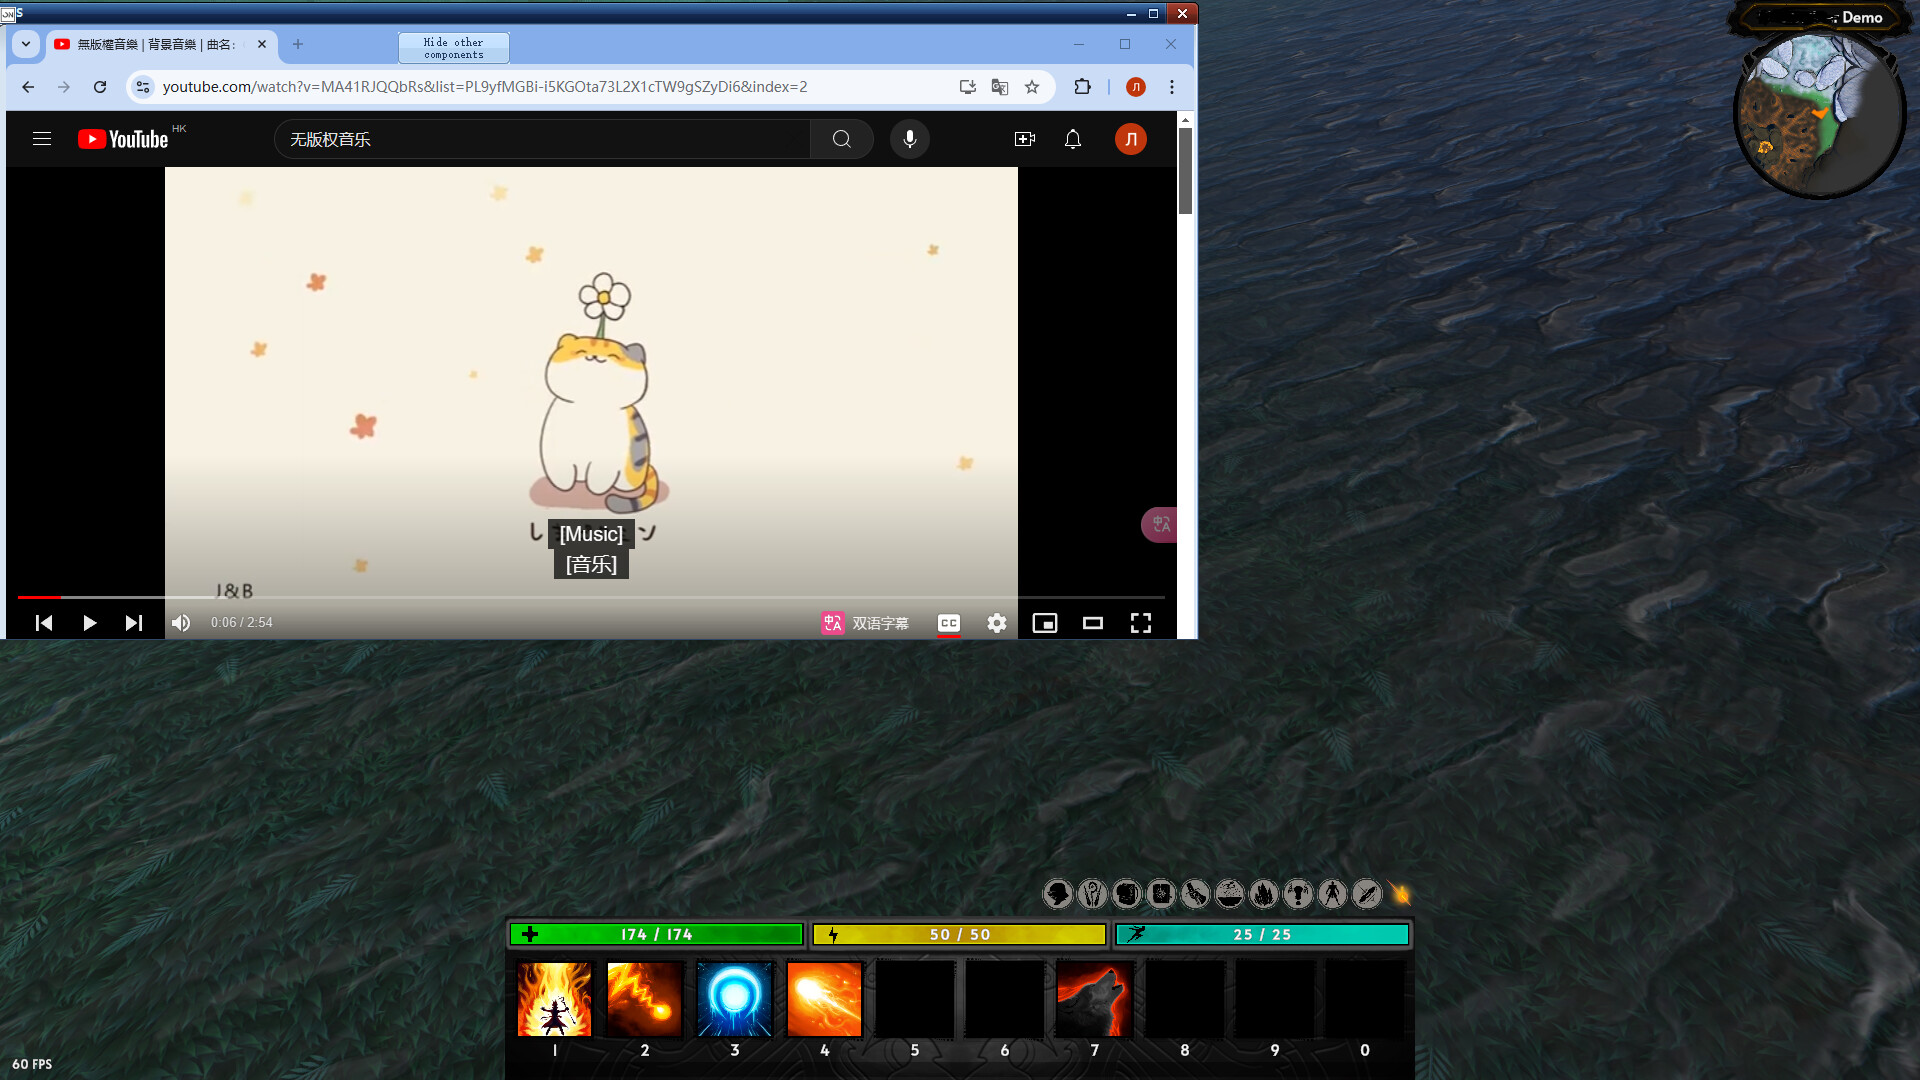Go to previous video in playlist
1920x1080 pixels.
(44, 623)
